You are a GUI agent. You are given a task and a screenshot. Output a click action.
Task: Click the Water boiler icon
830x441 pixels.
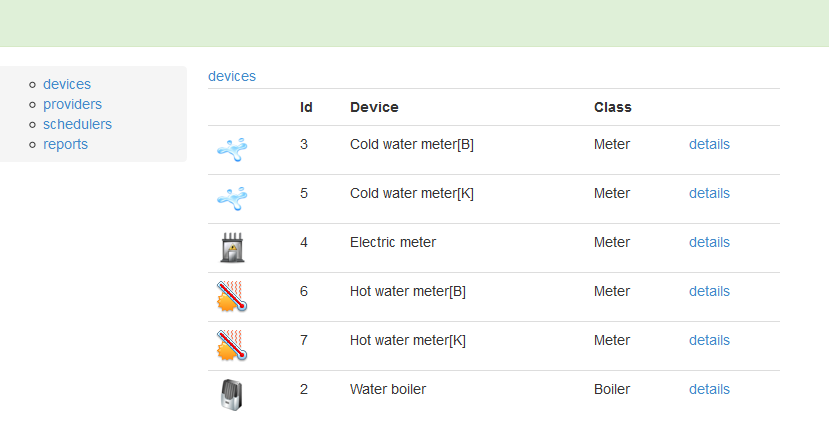[232, 395]
